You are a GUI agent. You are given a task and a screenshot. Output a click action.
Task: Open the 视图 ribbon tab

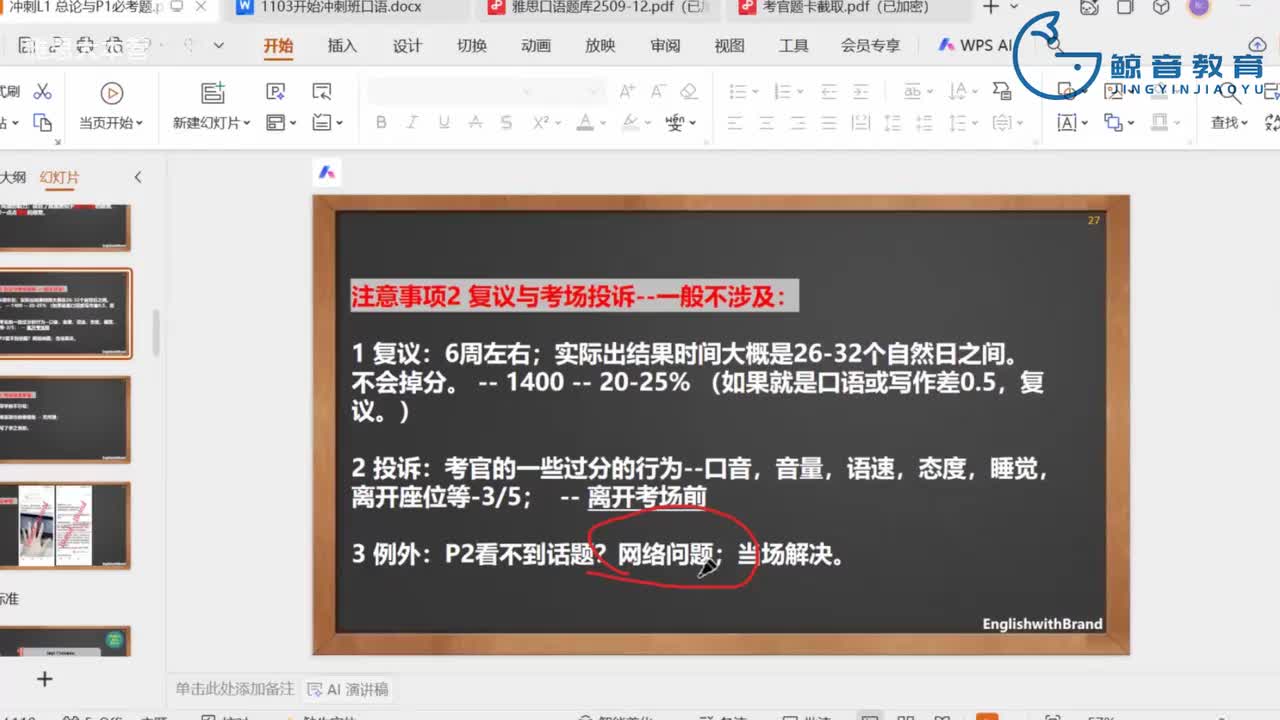click(729, 46)
